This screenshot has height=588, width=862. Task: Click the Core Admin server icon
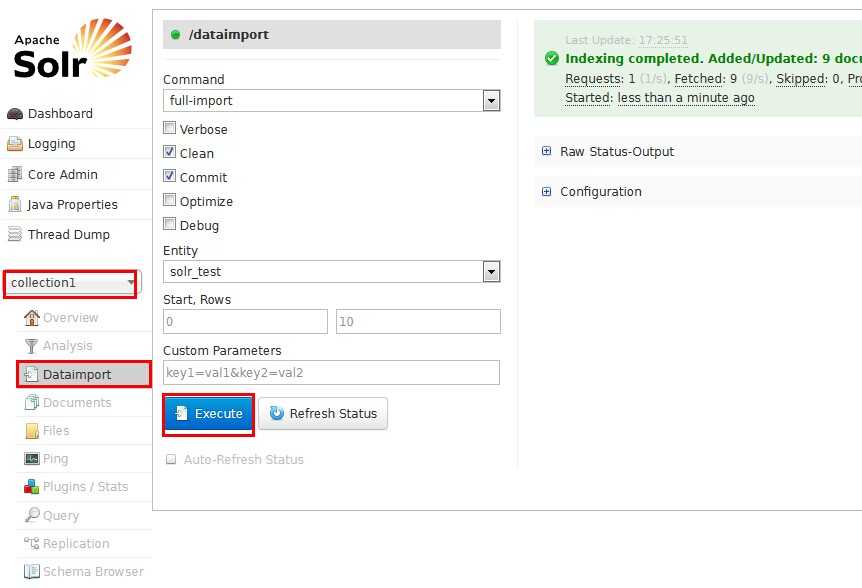tap(15, 174)
